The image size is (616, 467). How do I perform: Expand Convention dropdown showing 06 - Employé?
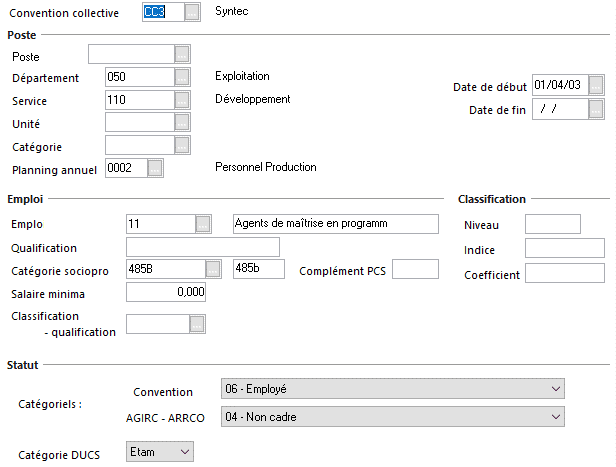point(393,389)
